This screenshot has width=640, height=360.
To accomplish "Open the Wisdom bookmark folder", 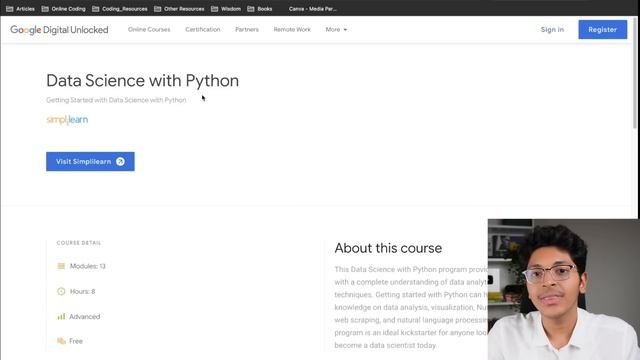I will point(226,9).
